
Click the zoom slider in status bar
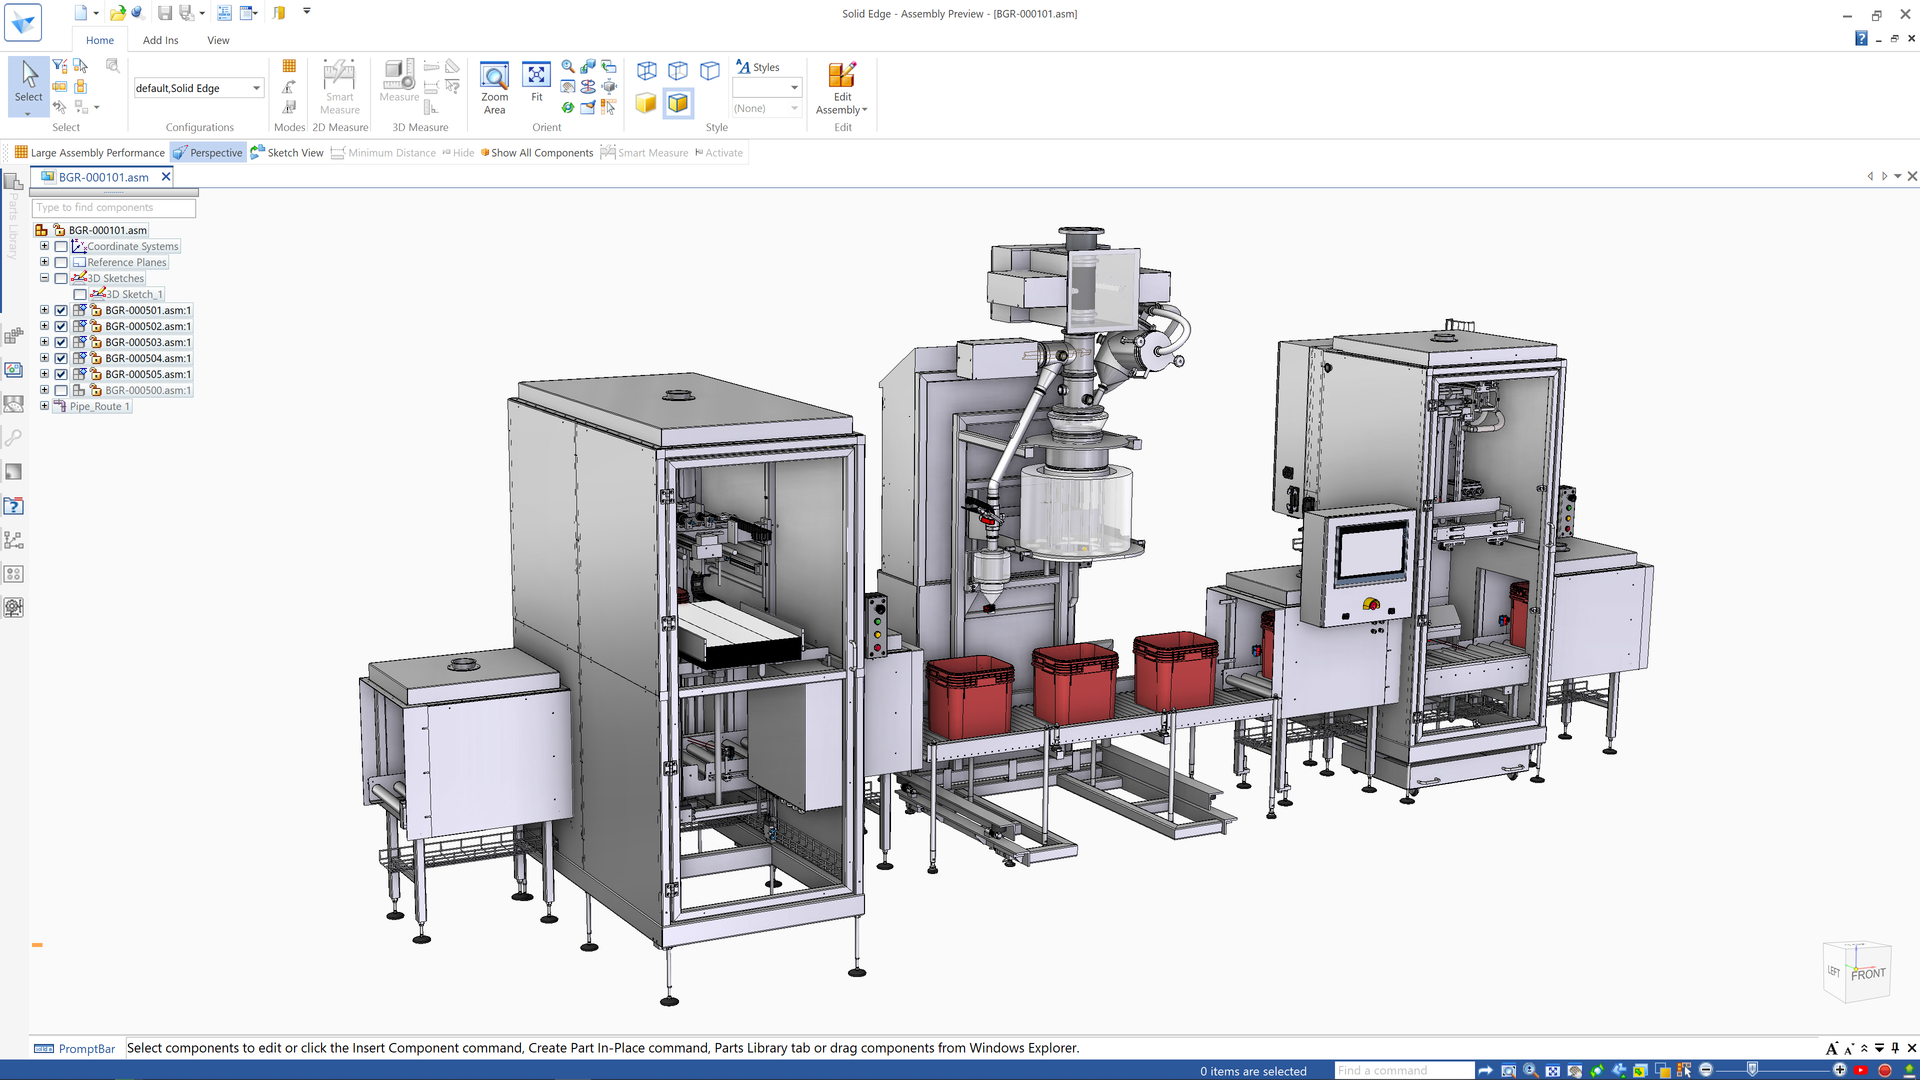pos(1752,1070)
